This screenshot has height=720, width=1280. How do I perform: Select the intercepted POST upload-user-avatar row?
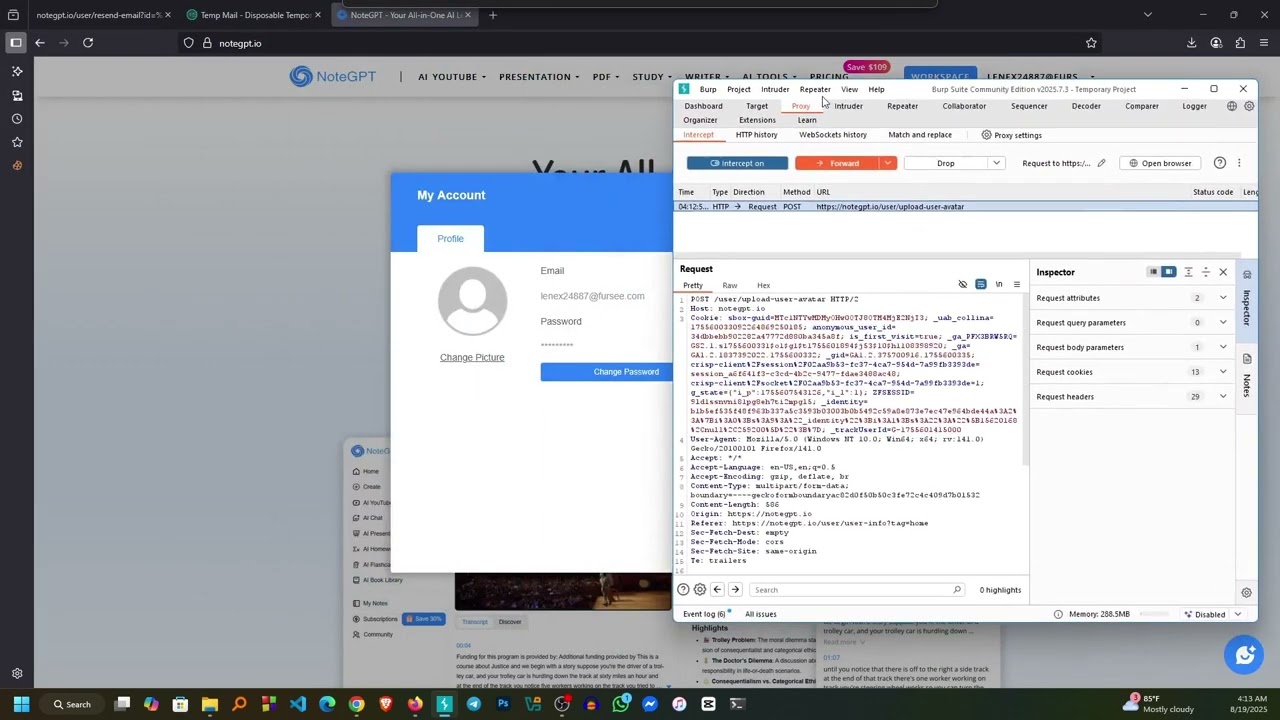[x=965, y=207]
